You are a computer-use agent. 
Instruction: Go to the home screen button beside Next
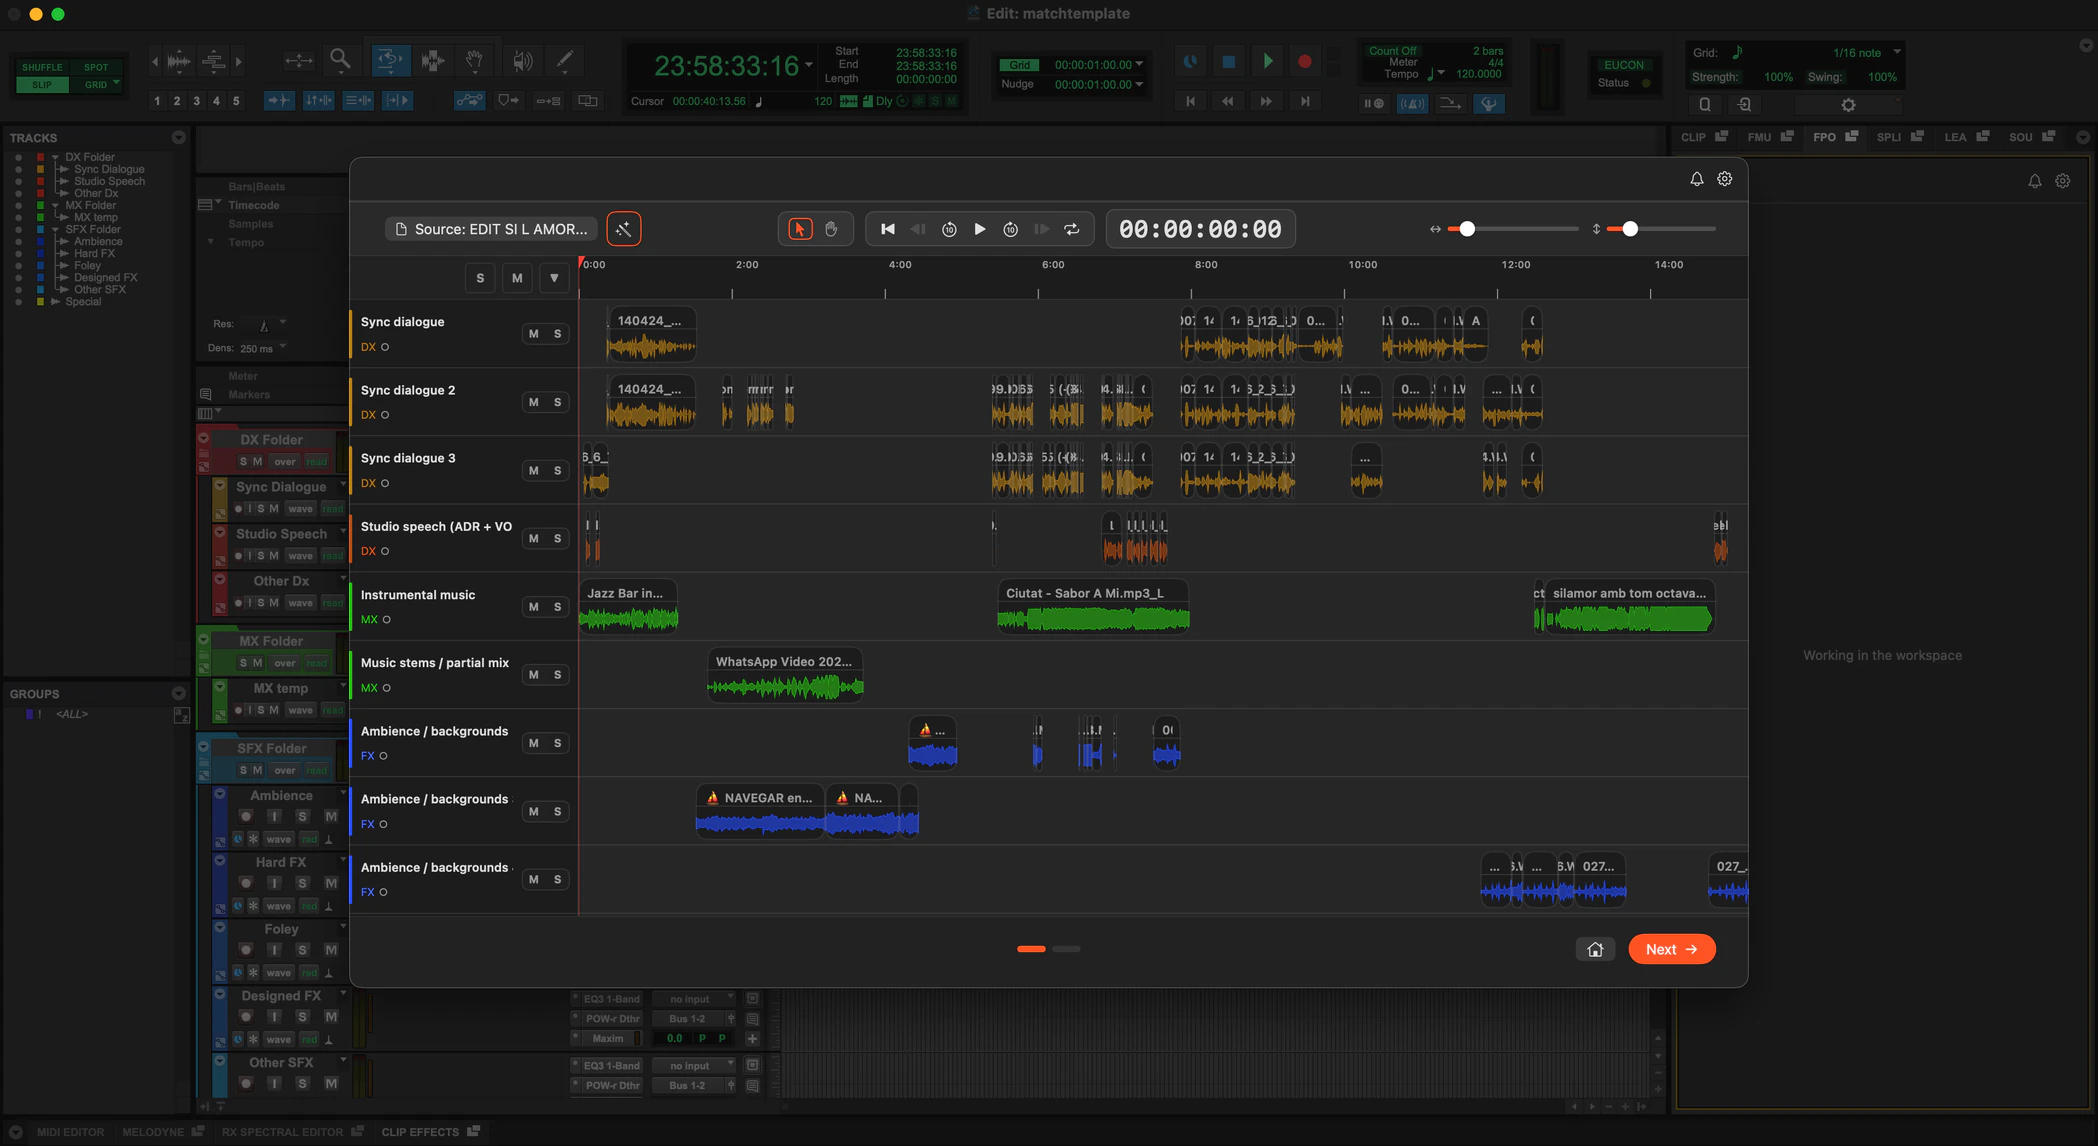[x=1595, y=949]
